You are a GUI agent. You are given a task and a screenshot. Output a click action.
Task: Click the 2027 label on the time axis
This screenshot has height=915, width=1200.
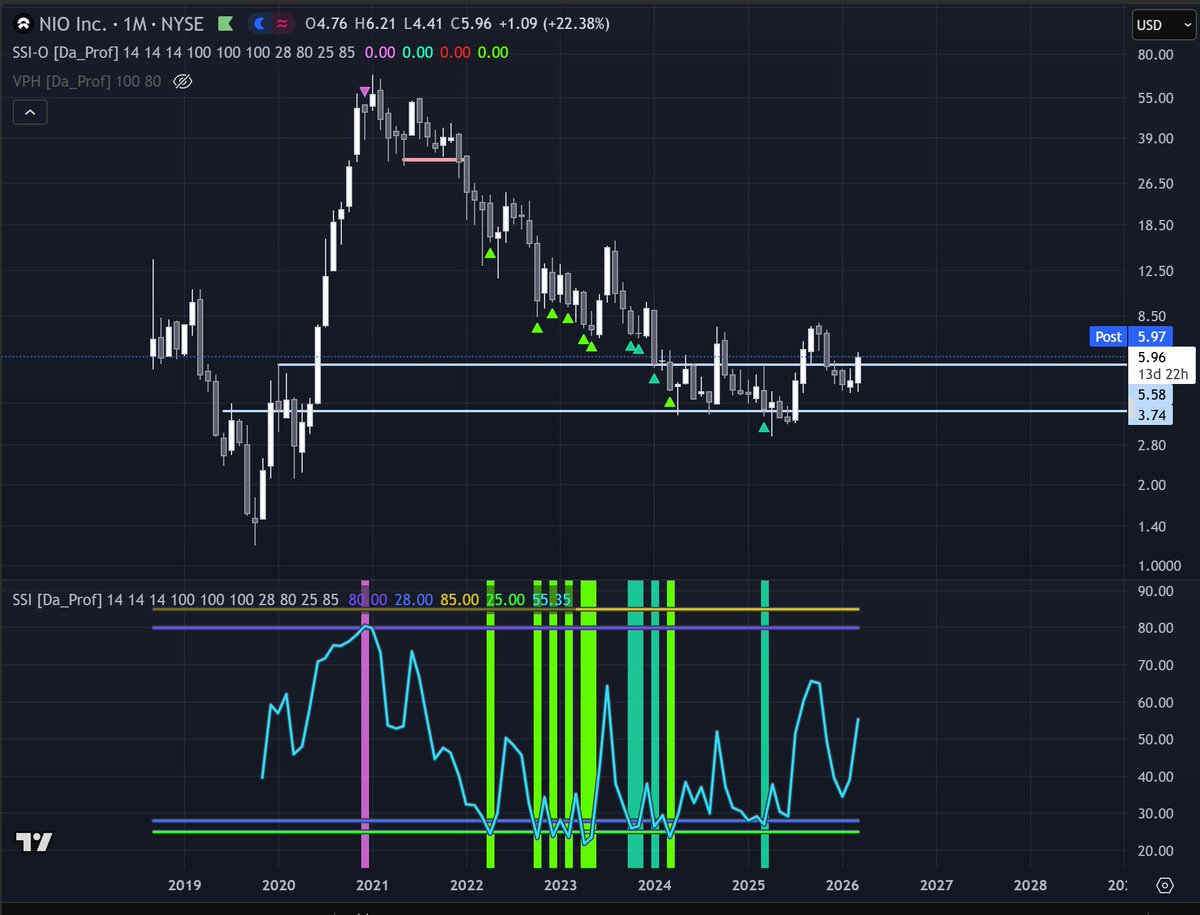click(936, 885)
